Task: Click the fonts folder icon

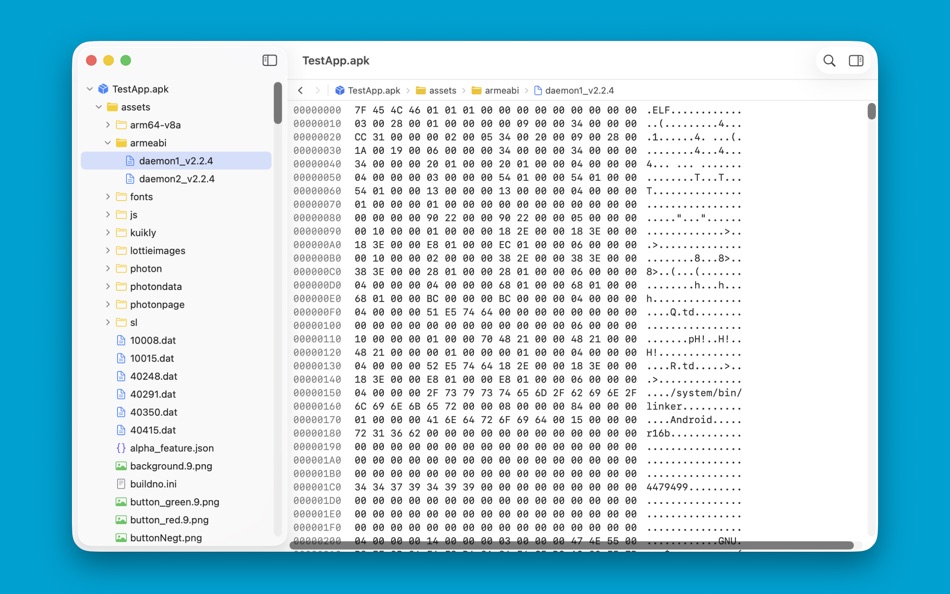Action: point(121,196)
